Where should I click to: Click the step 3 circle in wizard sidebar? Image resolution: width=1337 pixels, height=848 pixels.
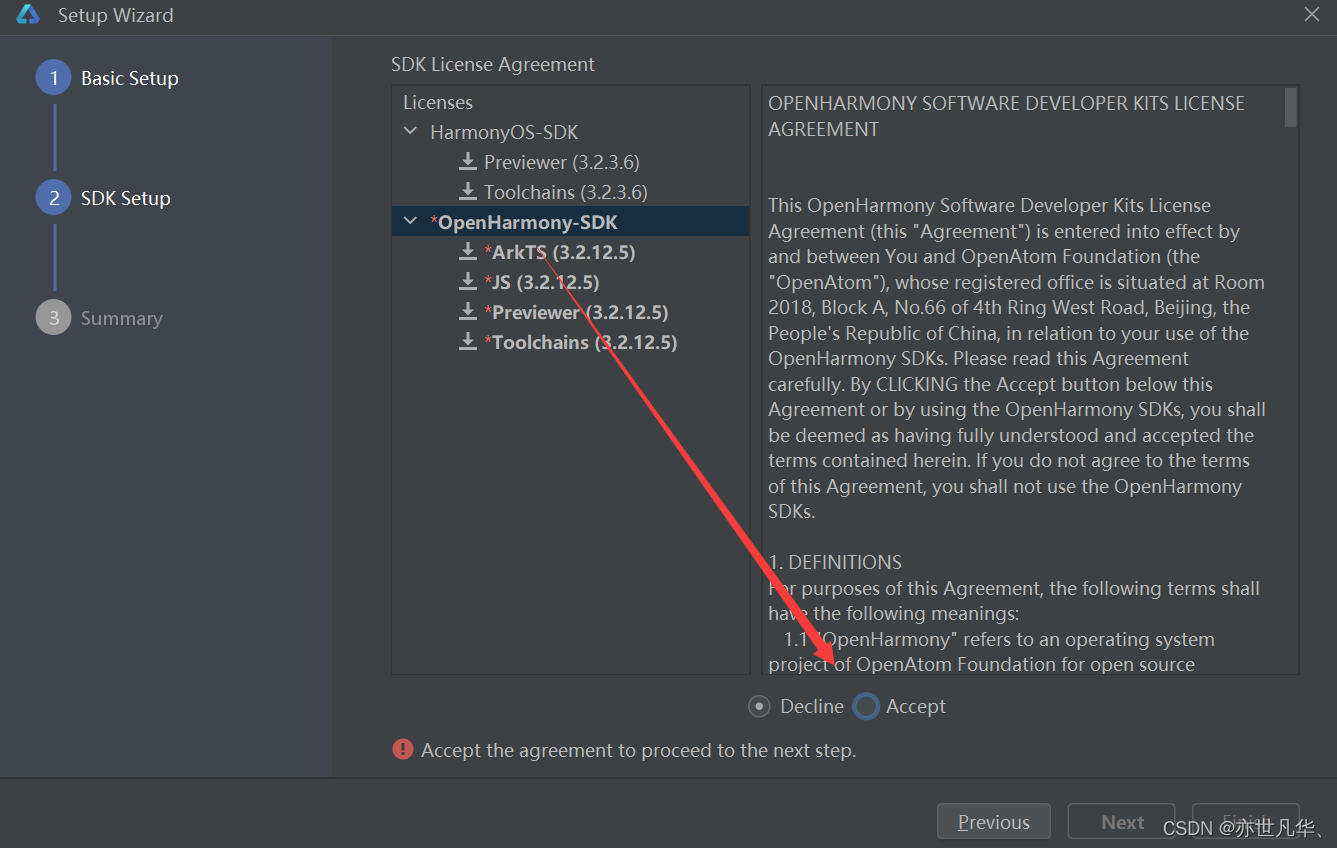click(54, 318)
